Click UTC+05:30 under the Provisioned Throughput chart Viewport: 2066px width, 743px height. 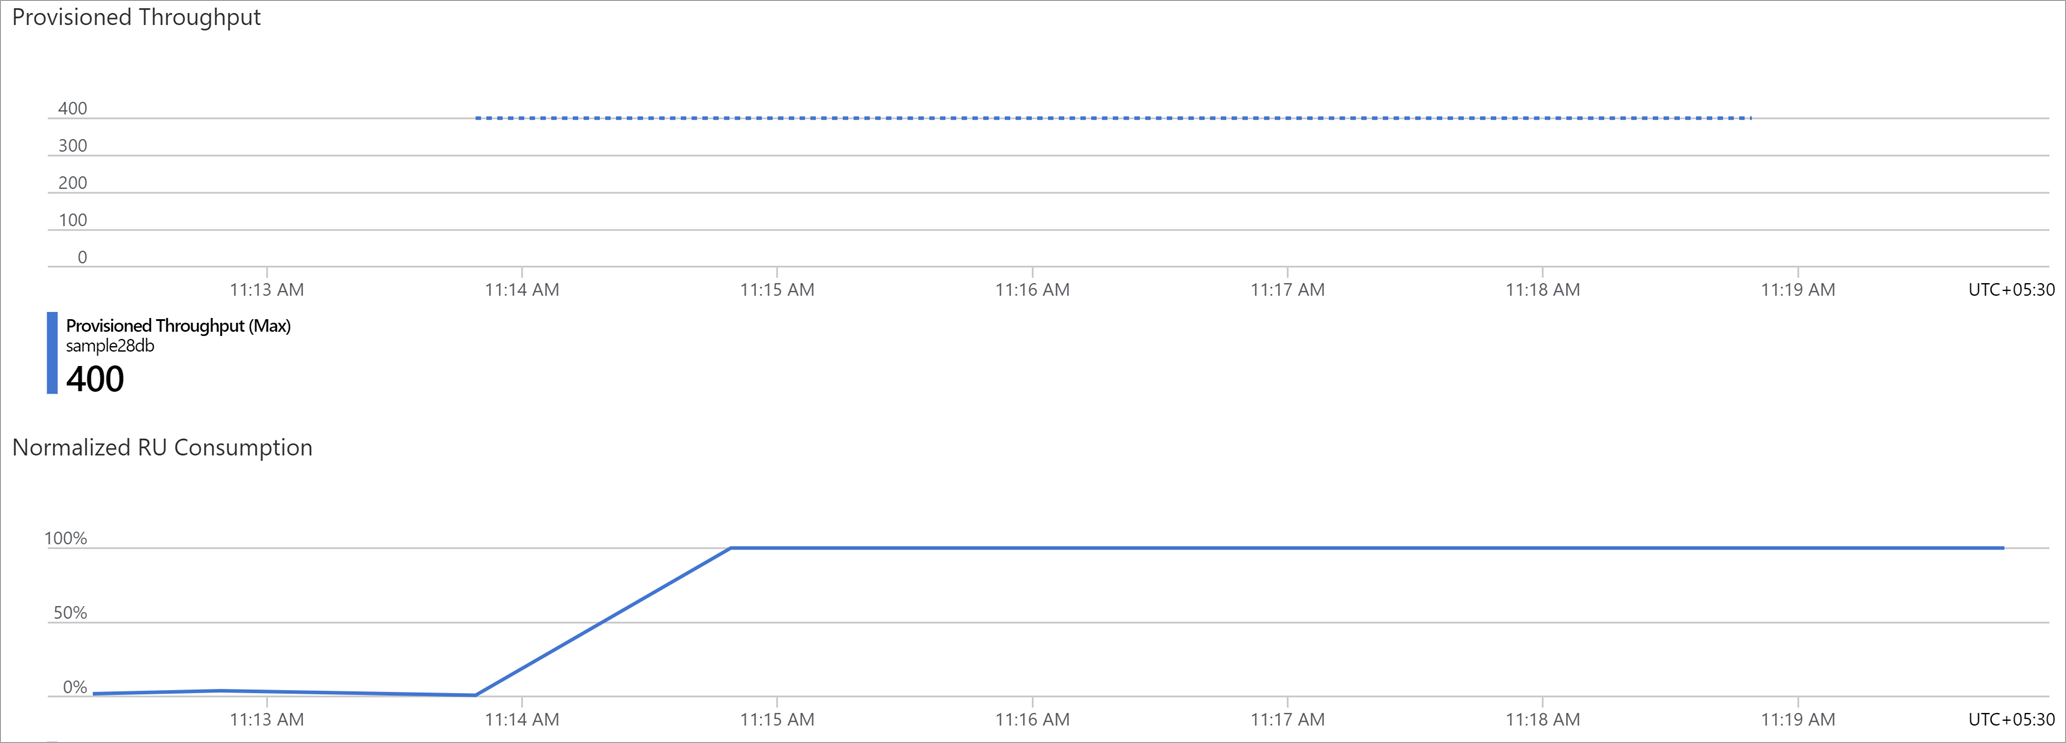tap(2011, 290)
